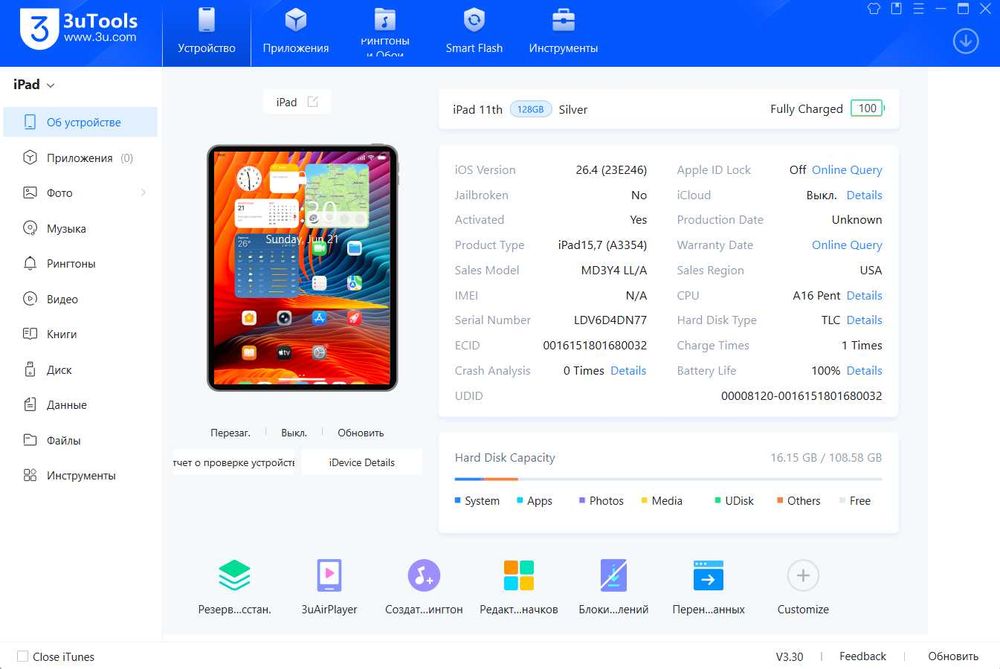Viewport: 1000px width, 669px height.
Task: Switch to the Инструменты top tab
Action: click(x=563, y=32)
